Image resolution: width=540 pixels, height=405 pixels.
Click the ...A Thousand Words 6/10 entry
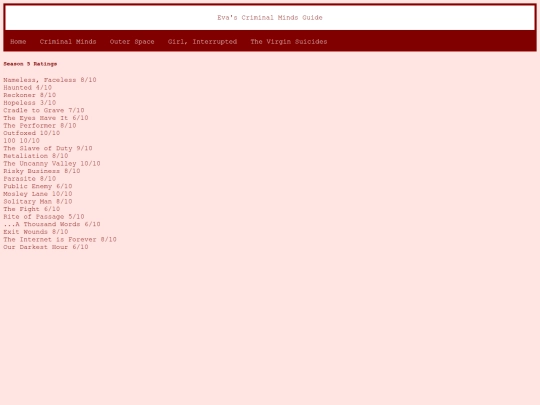[52, 224]
